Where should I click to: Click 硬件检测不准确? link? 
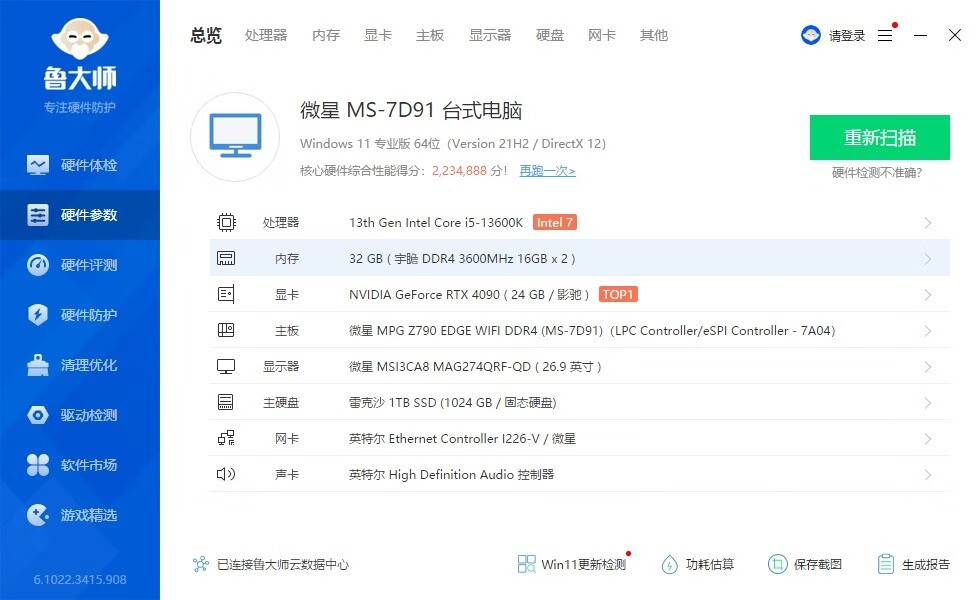coord(877,172)
